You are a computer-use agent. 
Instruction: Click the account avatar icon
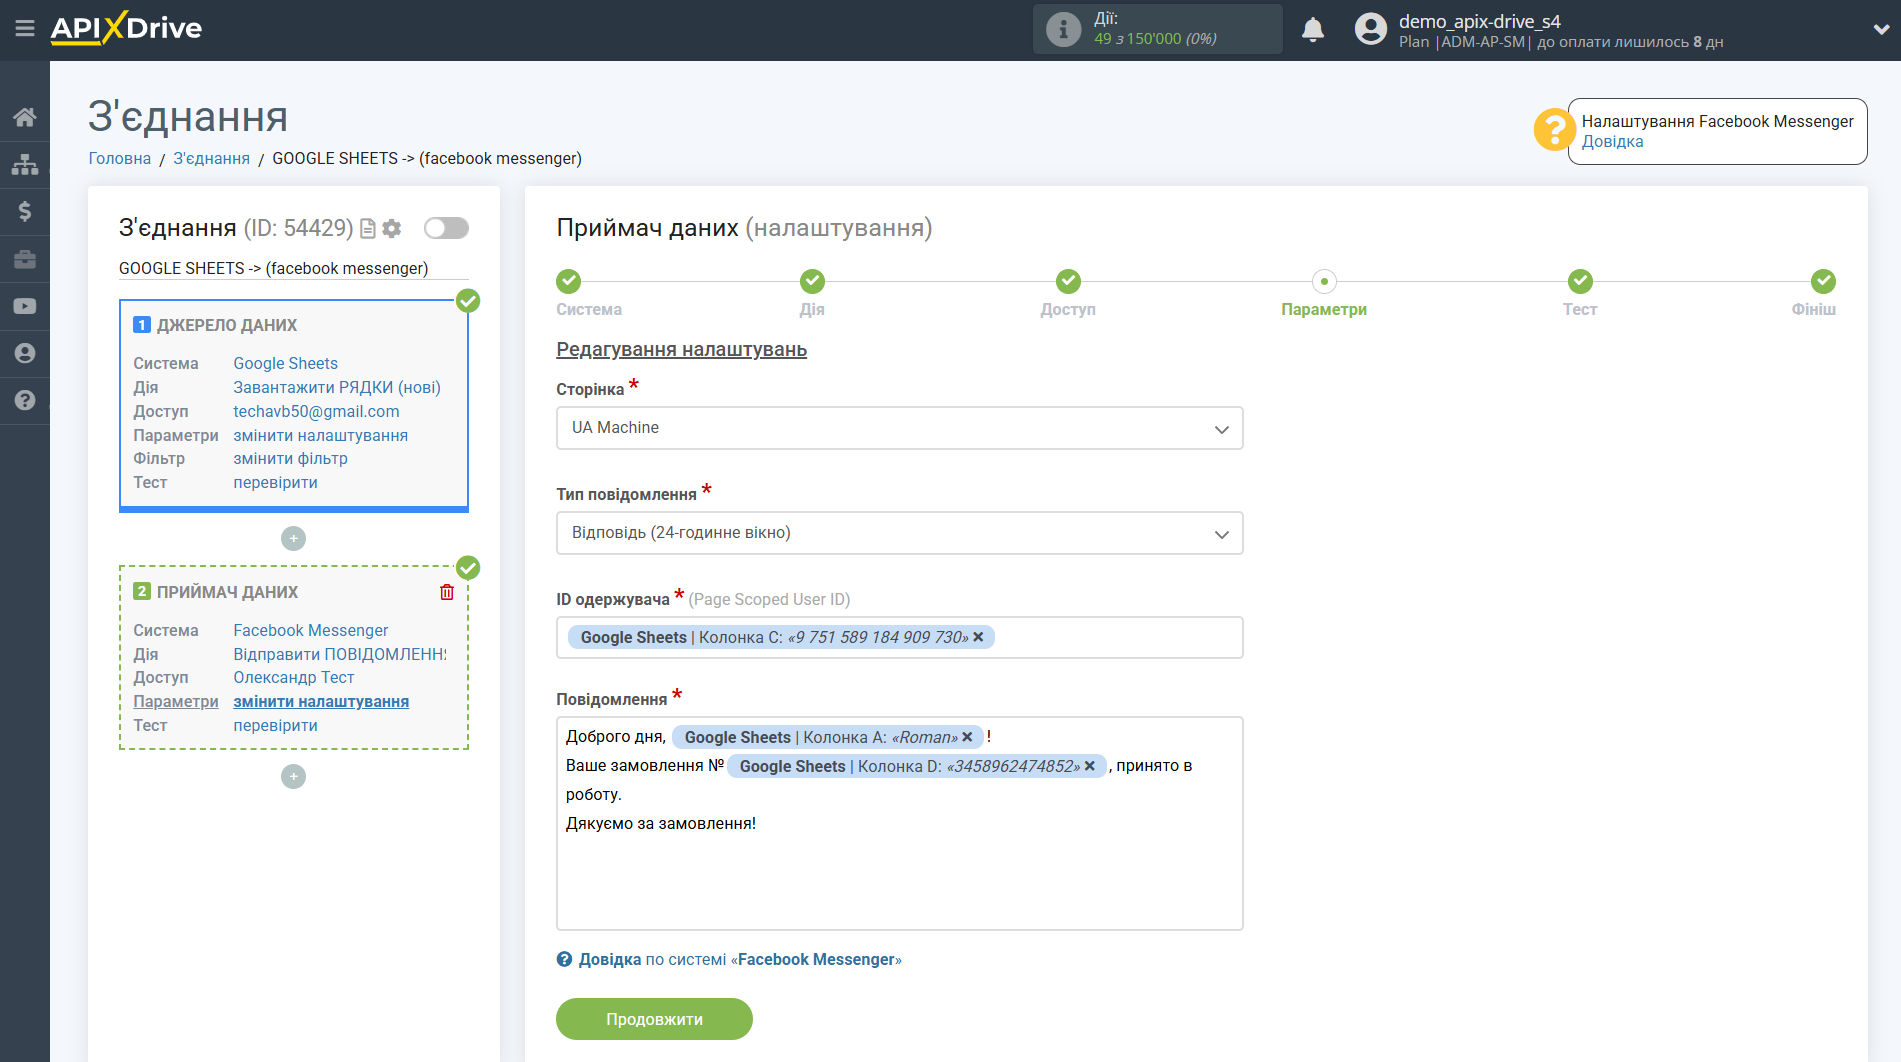[x=1370, y=29]
